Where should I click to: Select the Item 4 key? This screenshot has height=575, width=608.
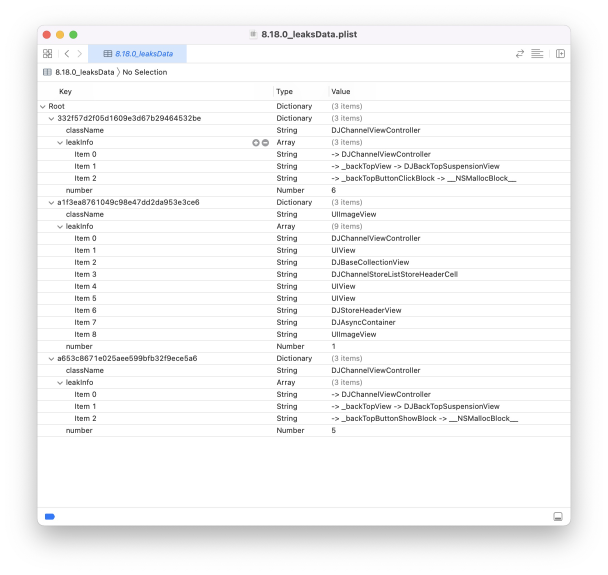tap(85, 287)
